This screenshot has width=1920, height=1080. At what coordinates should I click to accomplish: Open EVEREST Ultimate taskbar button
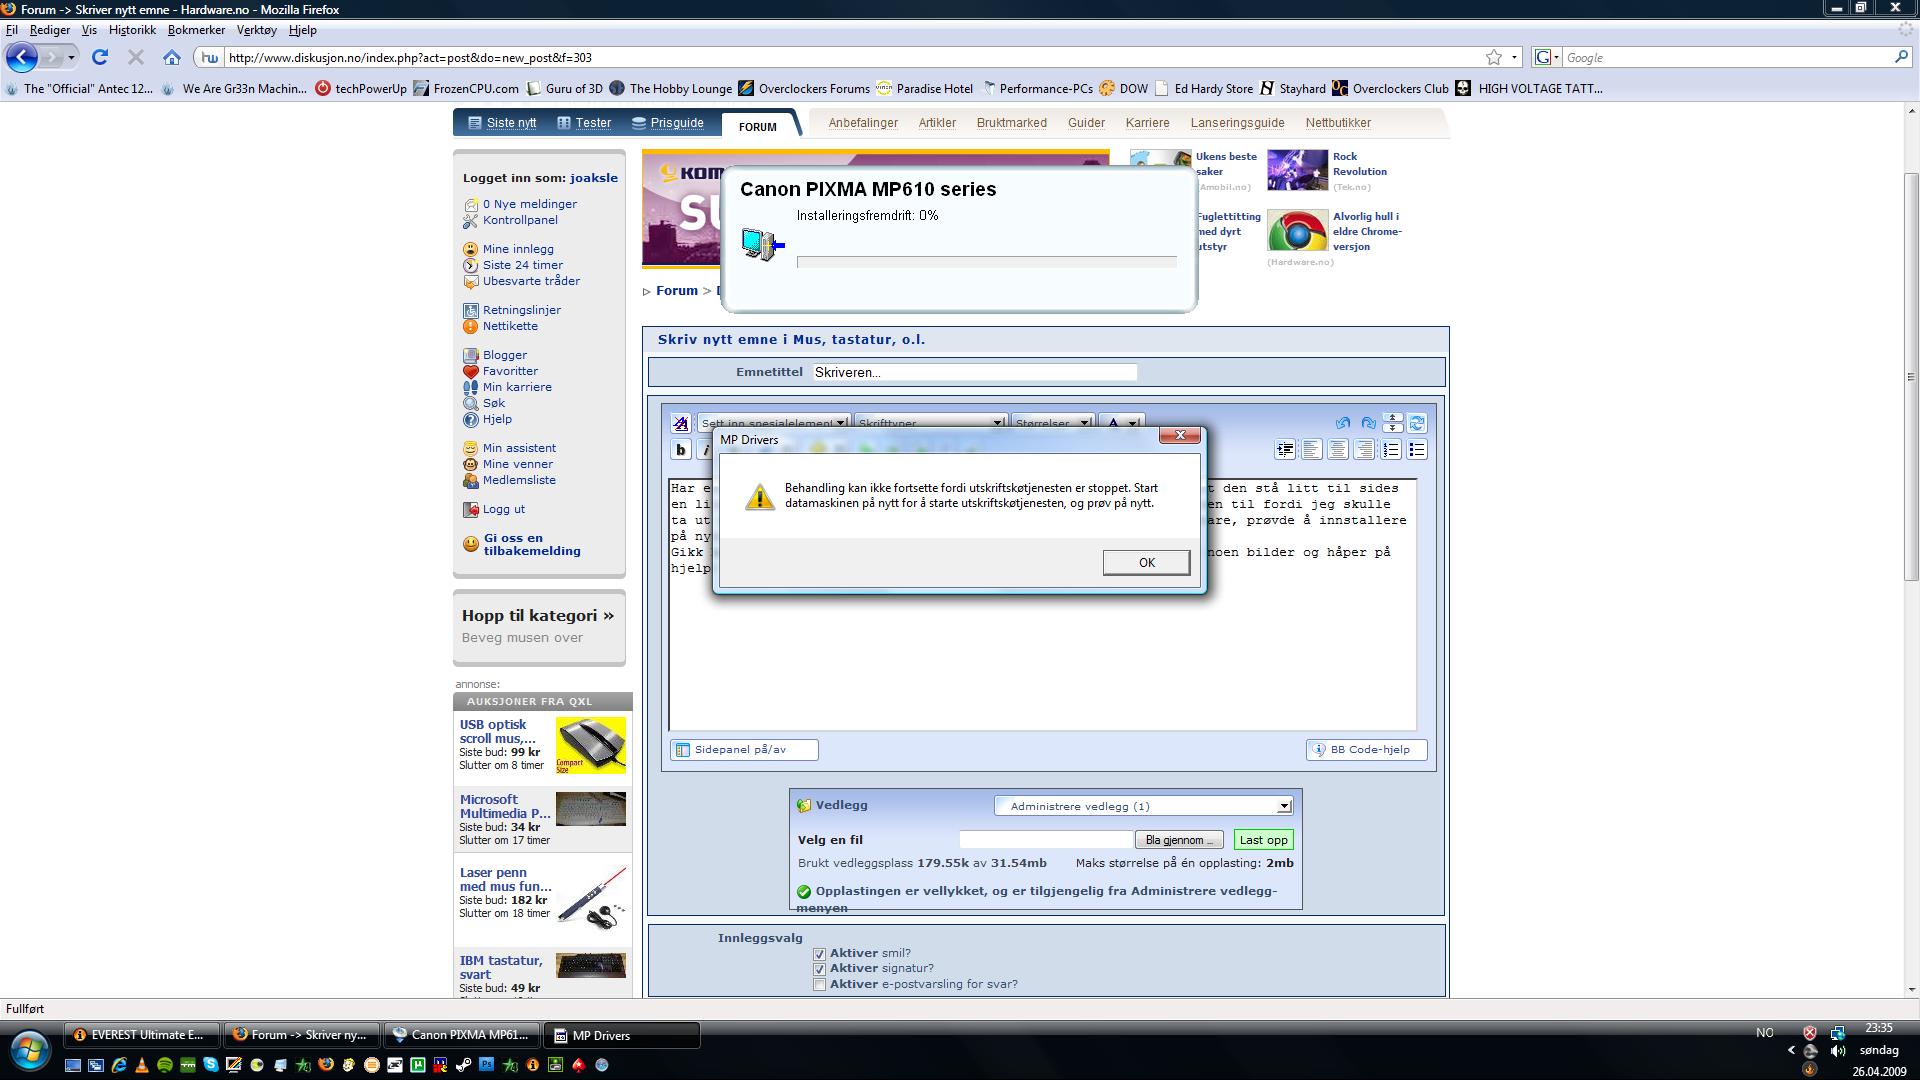click(141, 1035)
